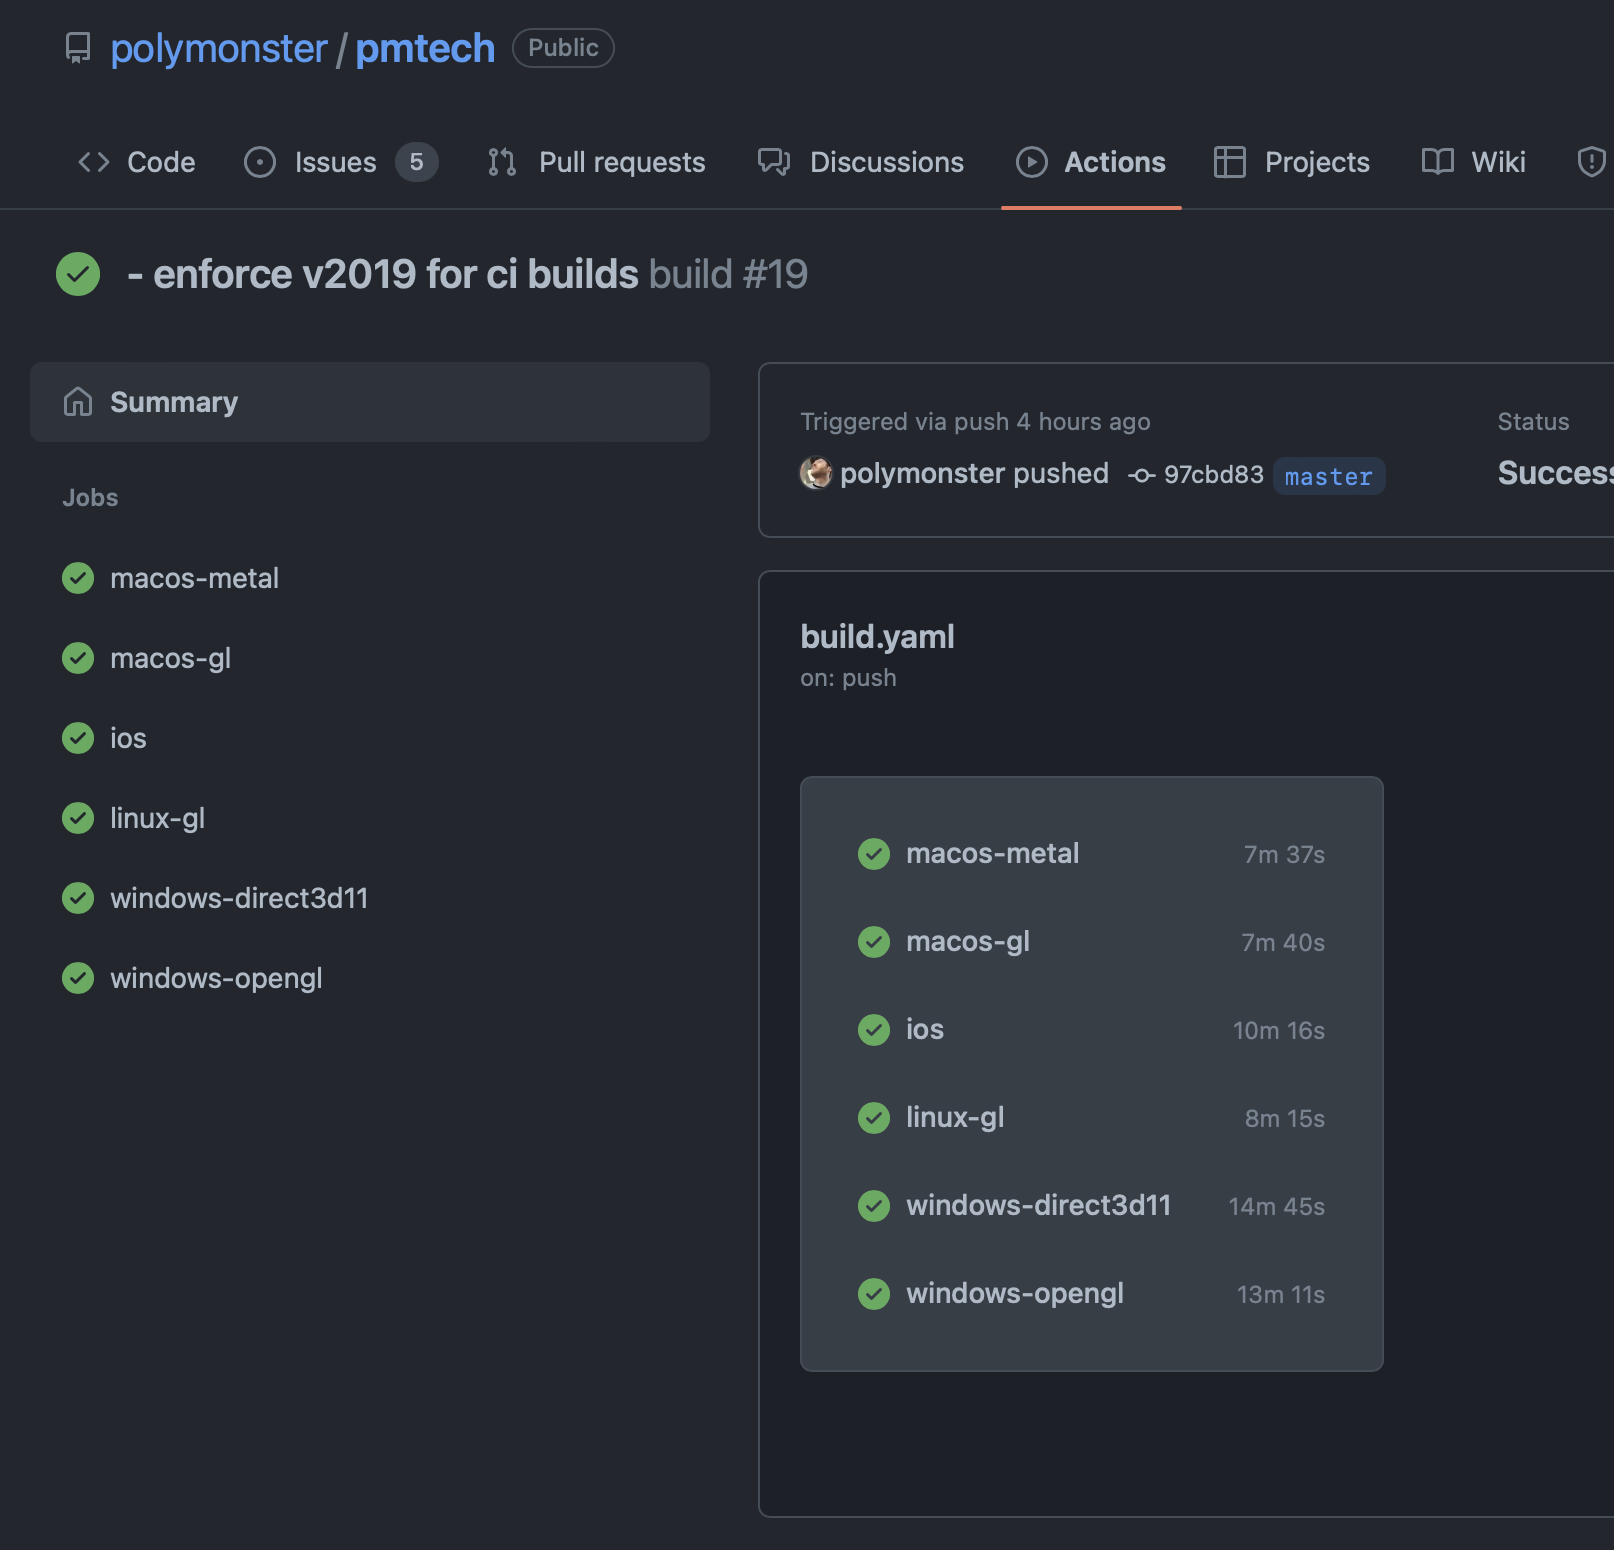The width and height of the screenshot is (1614, 1550).
Task: Open the Wiki tab
Action: pyautogui.click(x=1473, y=162)
